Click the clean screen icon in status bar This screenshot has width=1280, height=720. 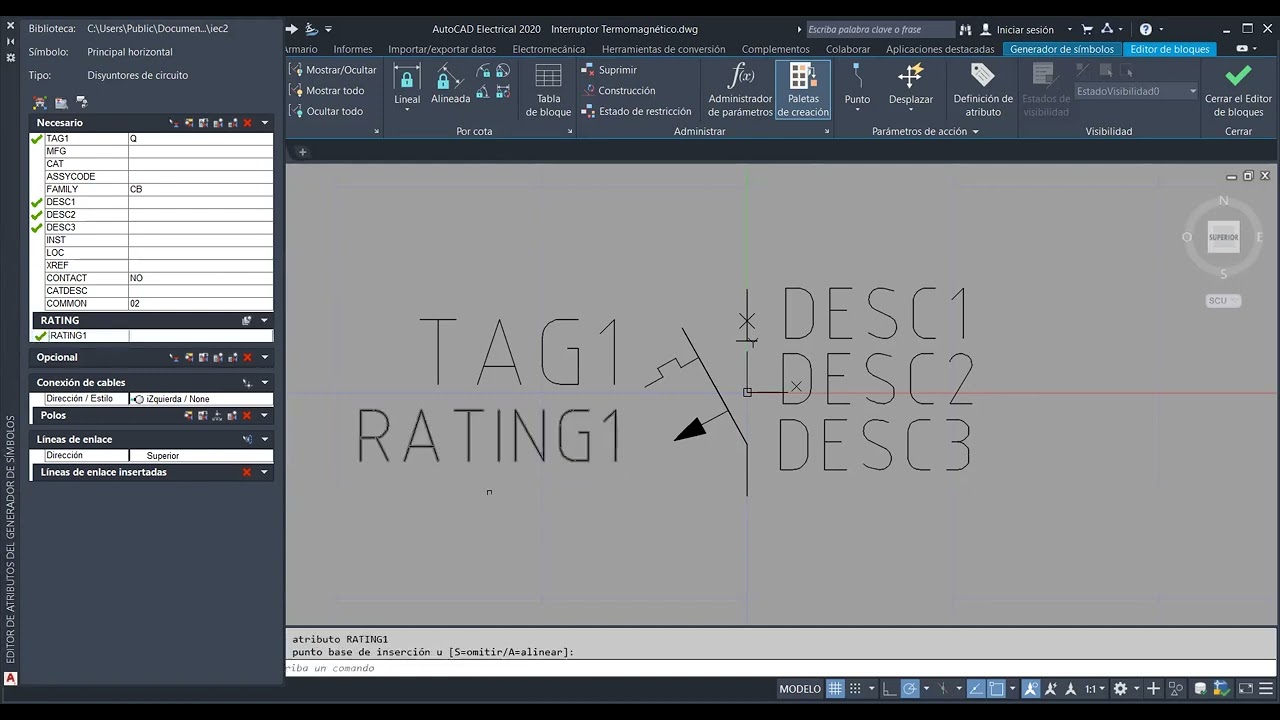click(1246, 689)
